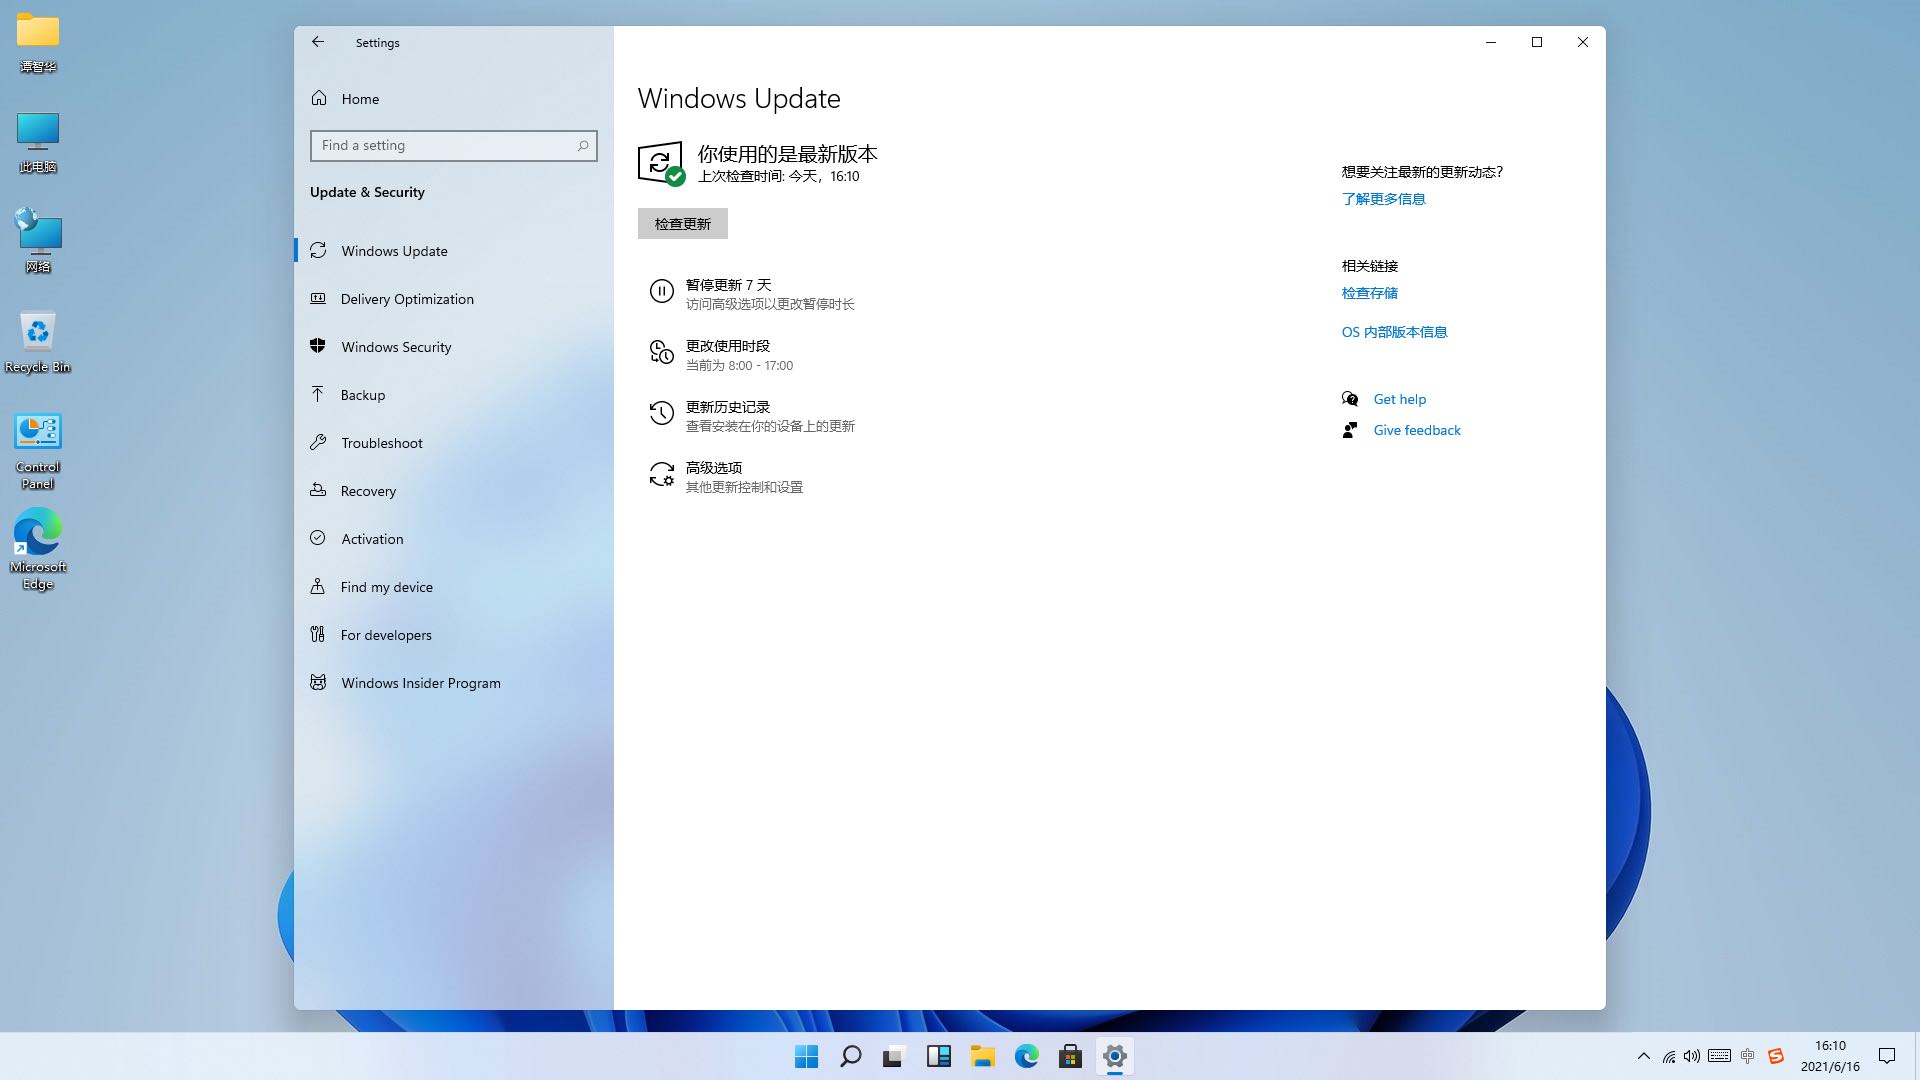Open Windows Insider Program page
The width and height of the screenshot is (1920, 1080).
420,683
